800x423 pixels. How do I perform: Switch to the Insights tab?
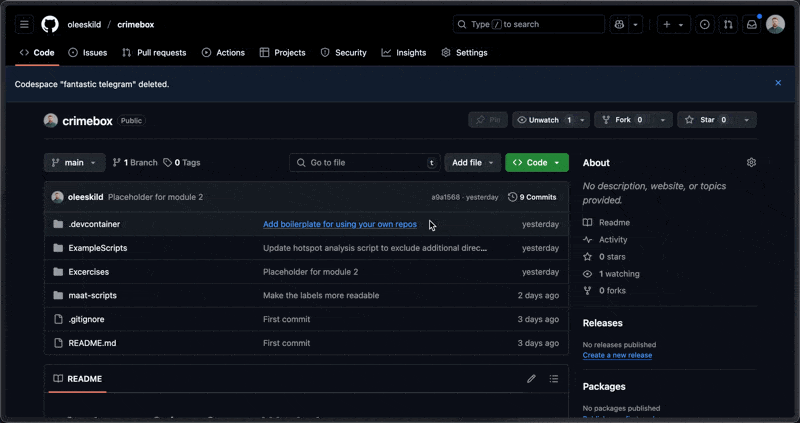tap(404, 52)
